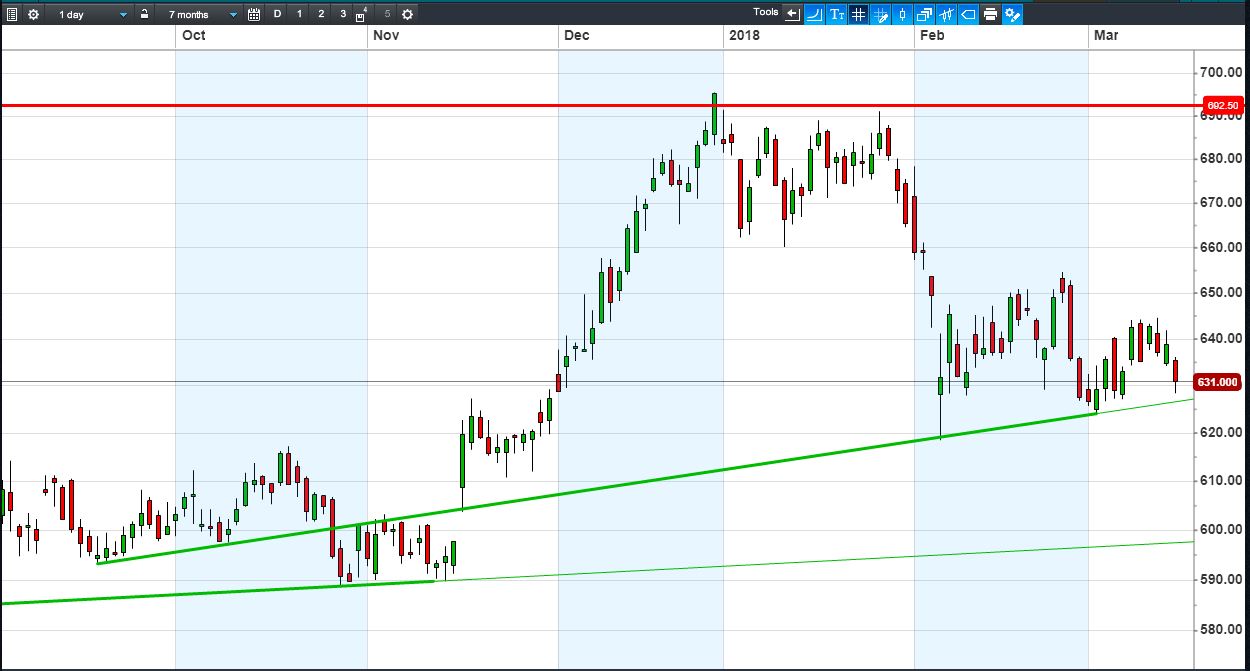Load chart template 5
This screenshot has width=1250, height=671.
coord(387,14)
